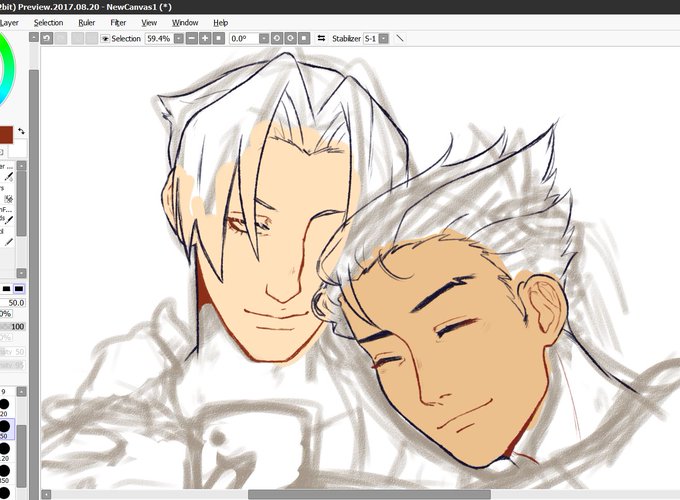Click the slider showing value 50
Screen dimensions: 680x500
pos(12,352)
